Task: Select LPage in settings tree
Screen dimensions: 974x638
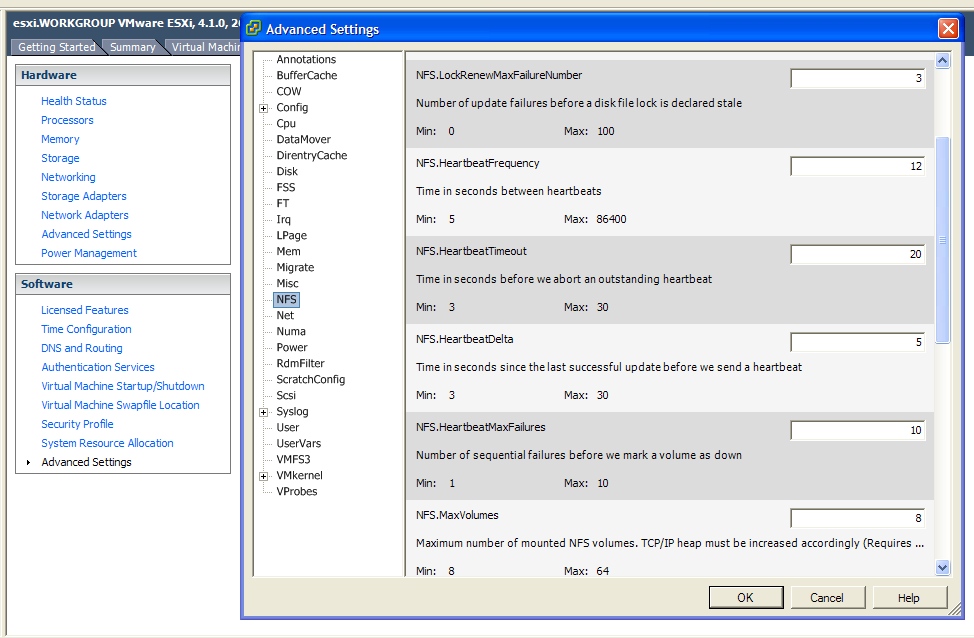Action: click(x=291, y=235)
